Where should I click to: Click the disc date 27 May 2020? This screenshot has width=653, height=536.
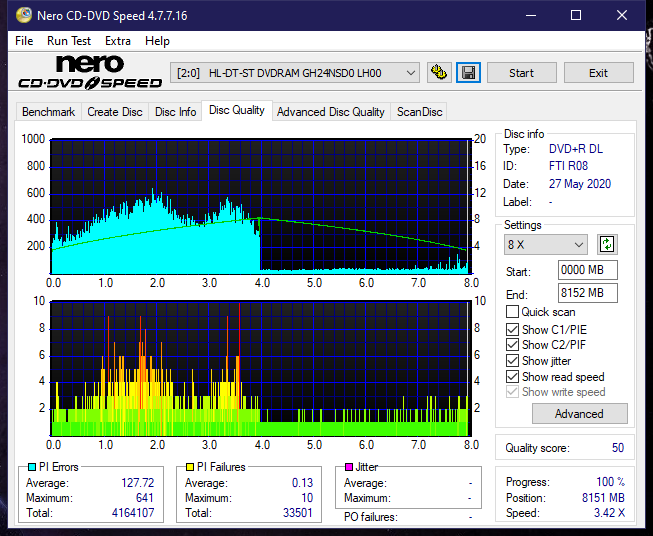point(580,184)
